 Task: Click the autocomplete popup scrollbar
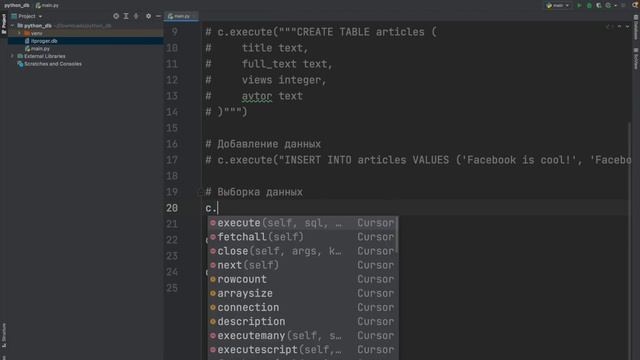click(x=397, y=236)
